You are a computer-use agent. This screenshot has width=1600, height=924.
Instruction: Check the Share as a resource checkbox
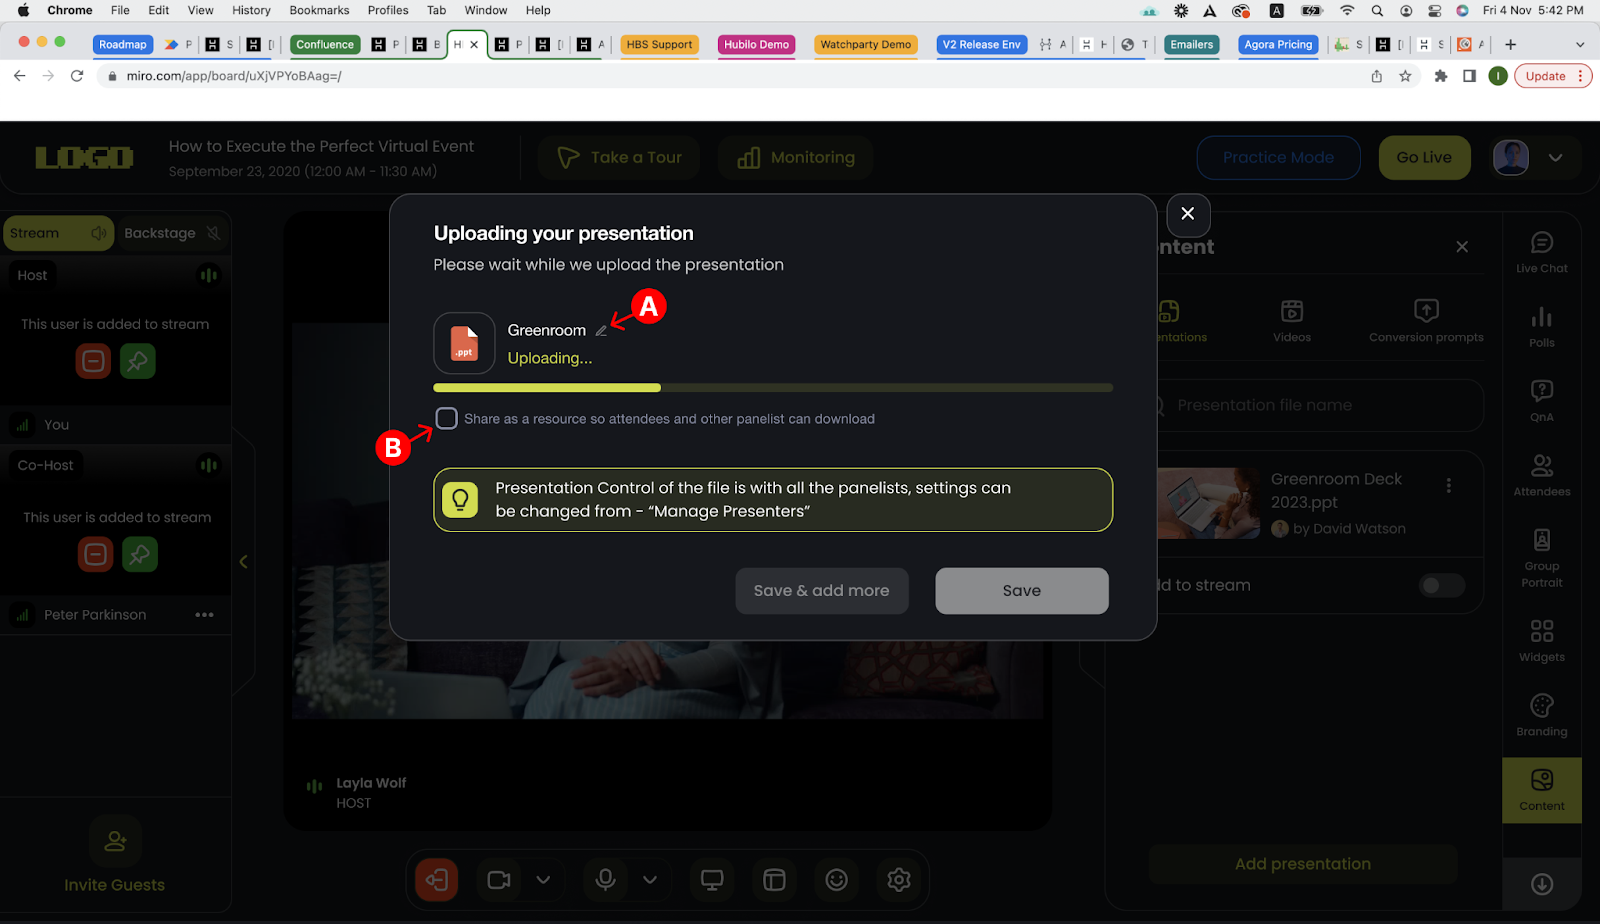point(447,418)
